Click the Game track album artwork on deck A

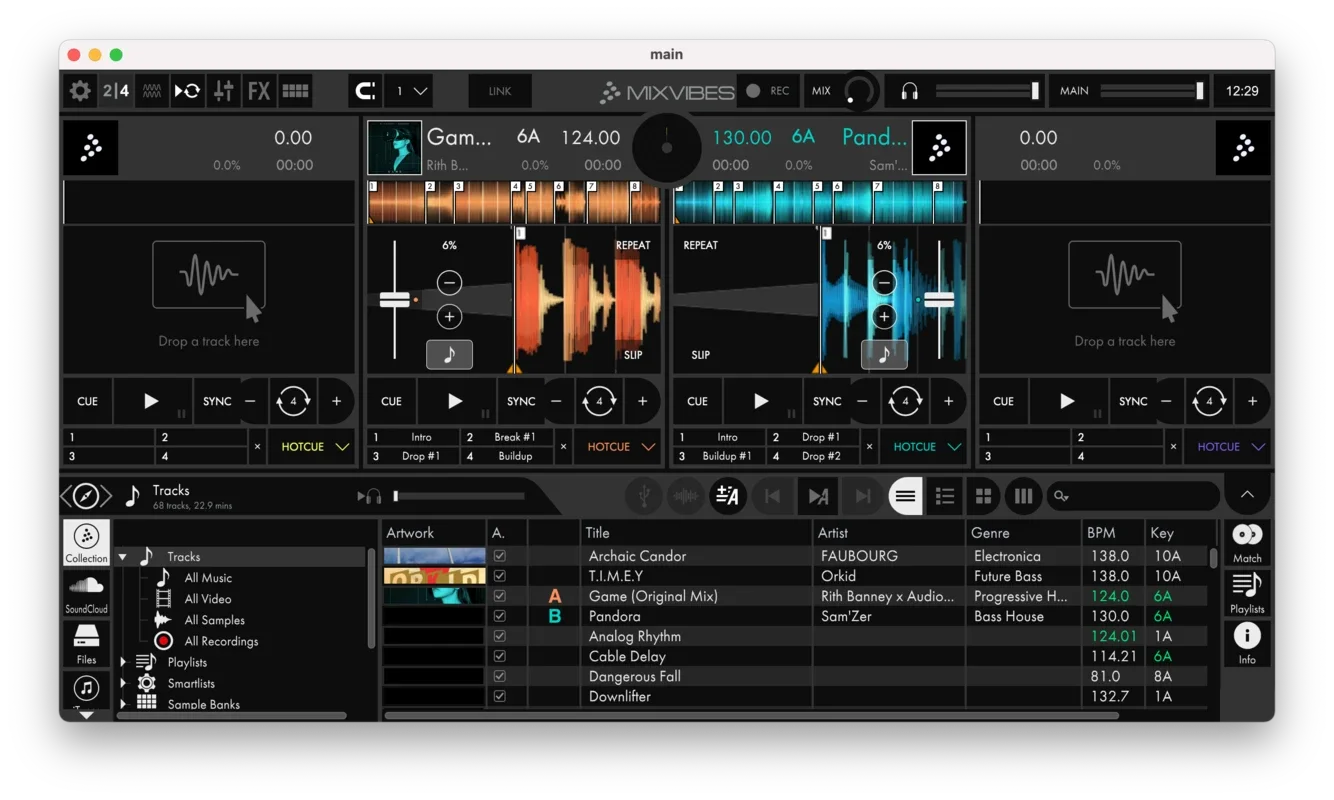[394, 148]
